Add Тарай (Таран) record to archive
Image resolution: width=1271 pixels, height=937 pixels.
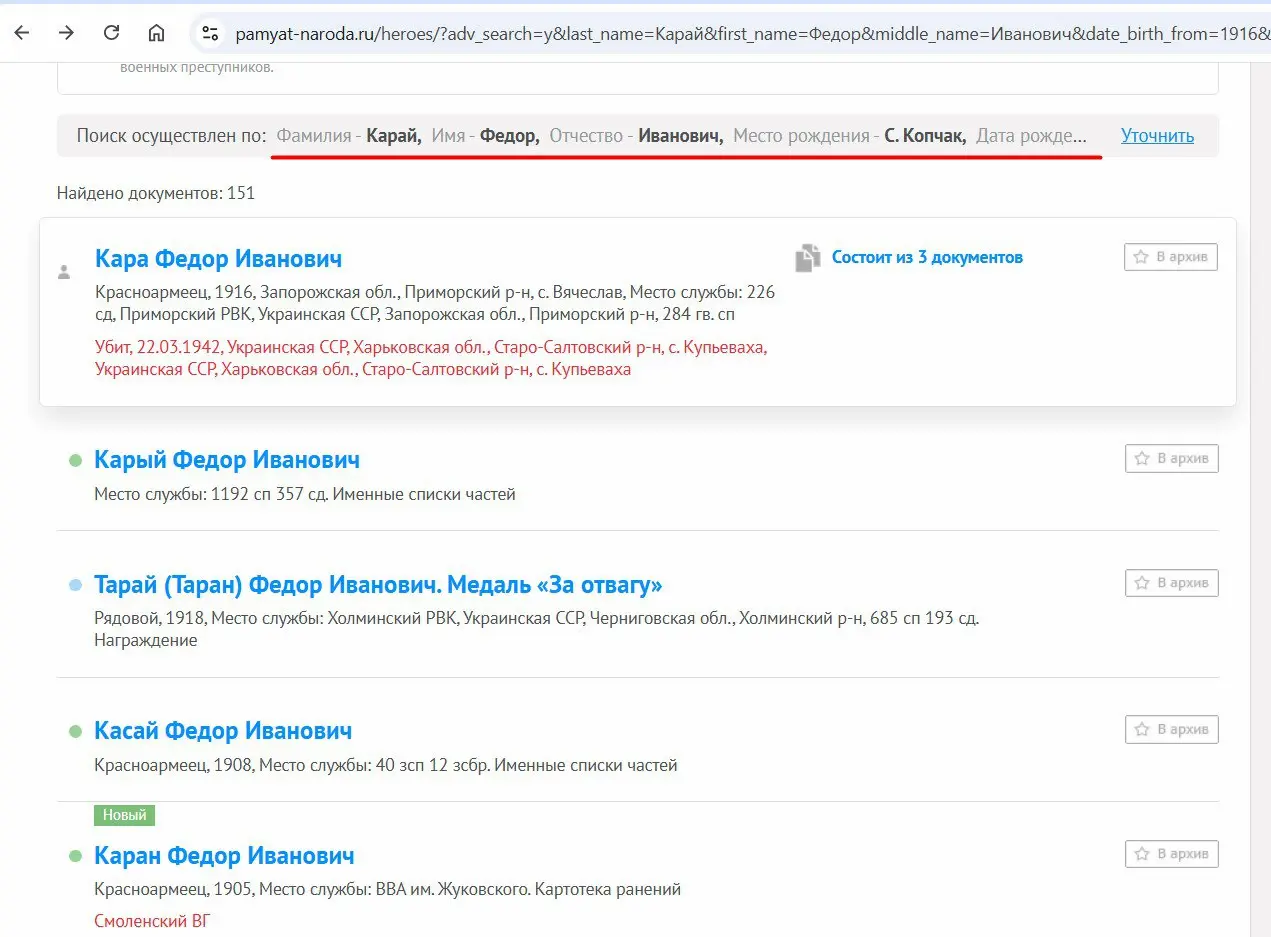[1172, 582]
